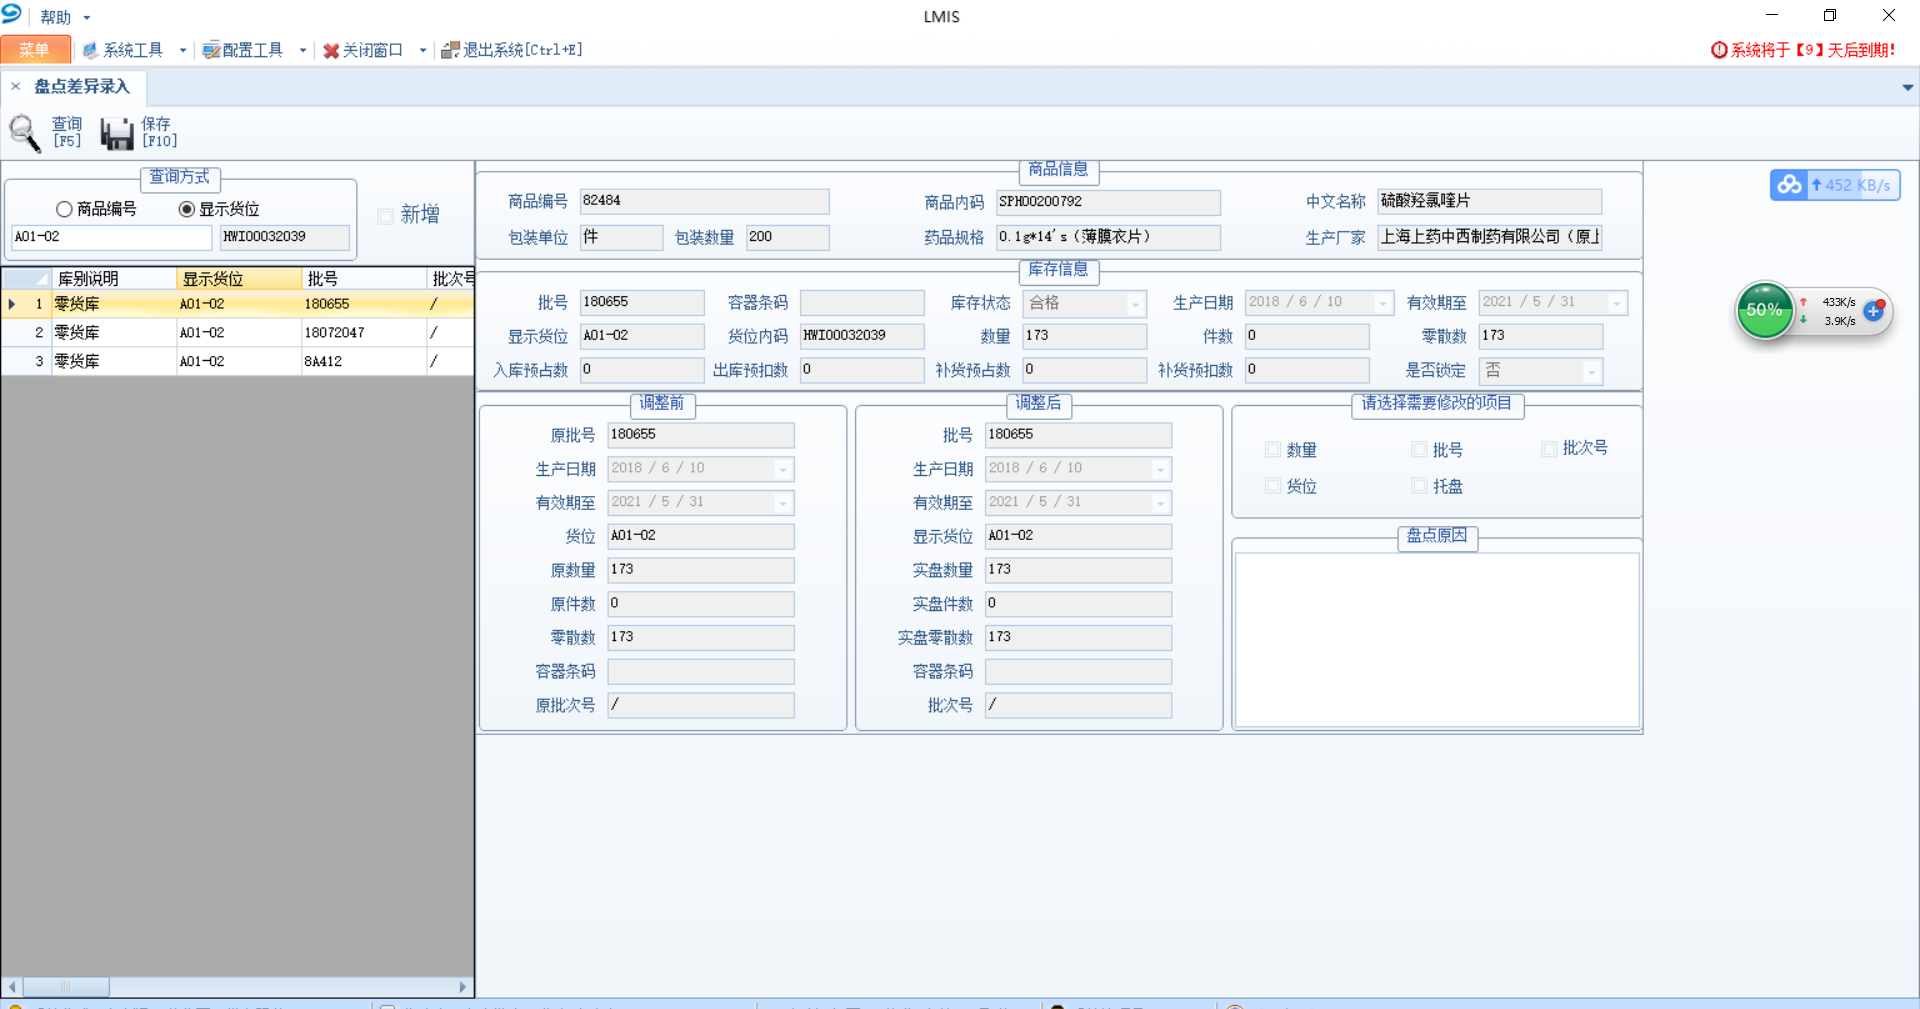The width and height of the screenshot is (1920, 1009).
Task: Expand the 系统工具 dropdown arrow
Action: tap(182, 50)
